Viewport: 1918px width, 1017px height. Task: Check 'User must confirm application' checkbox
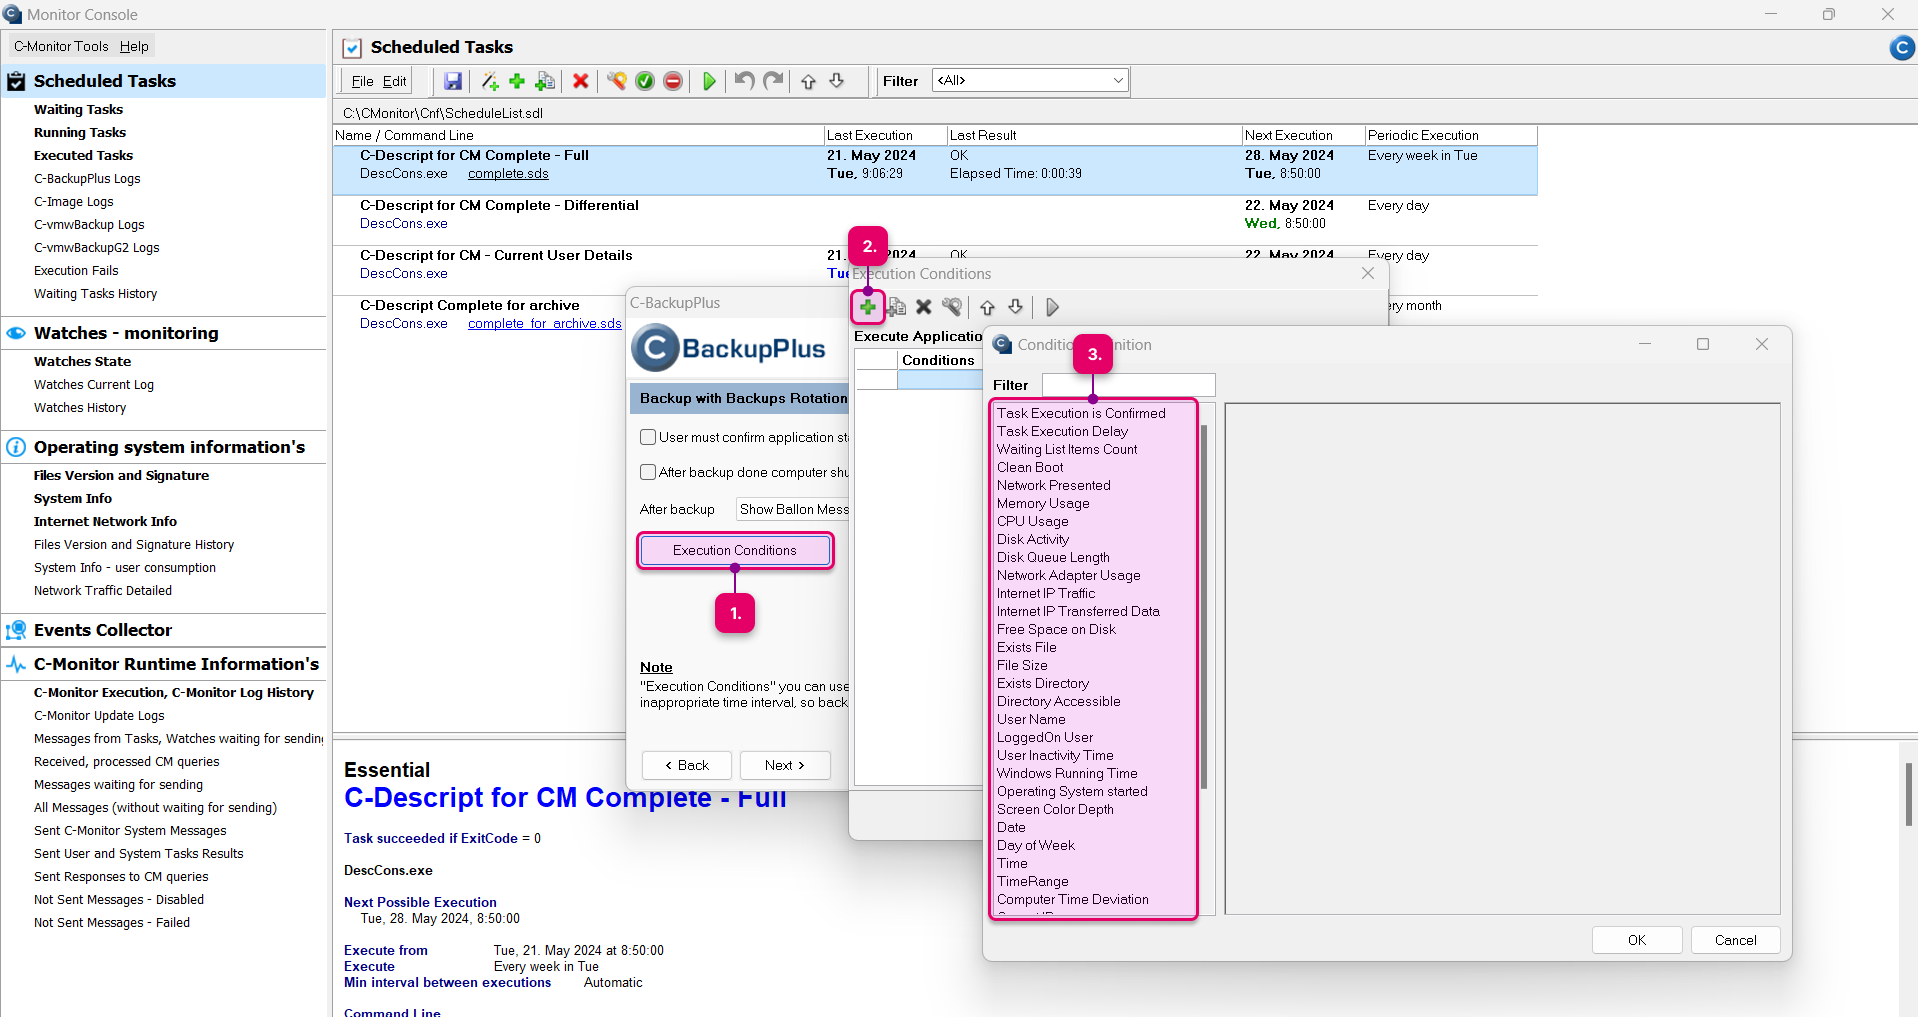(648, 437)
